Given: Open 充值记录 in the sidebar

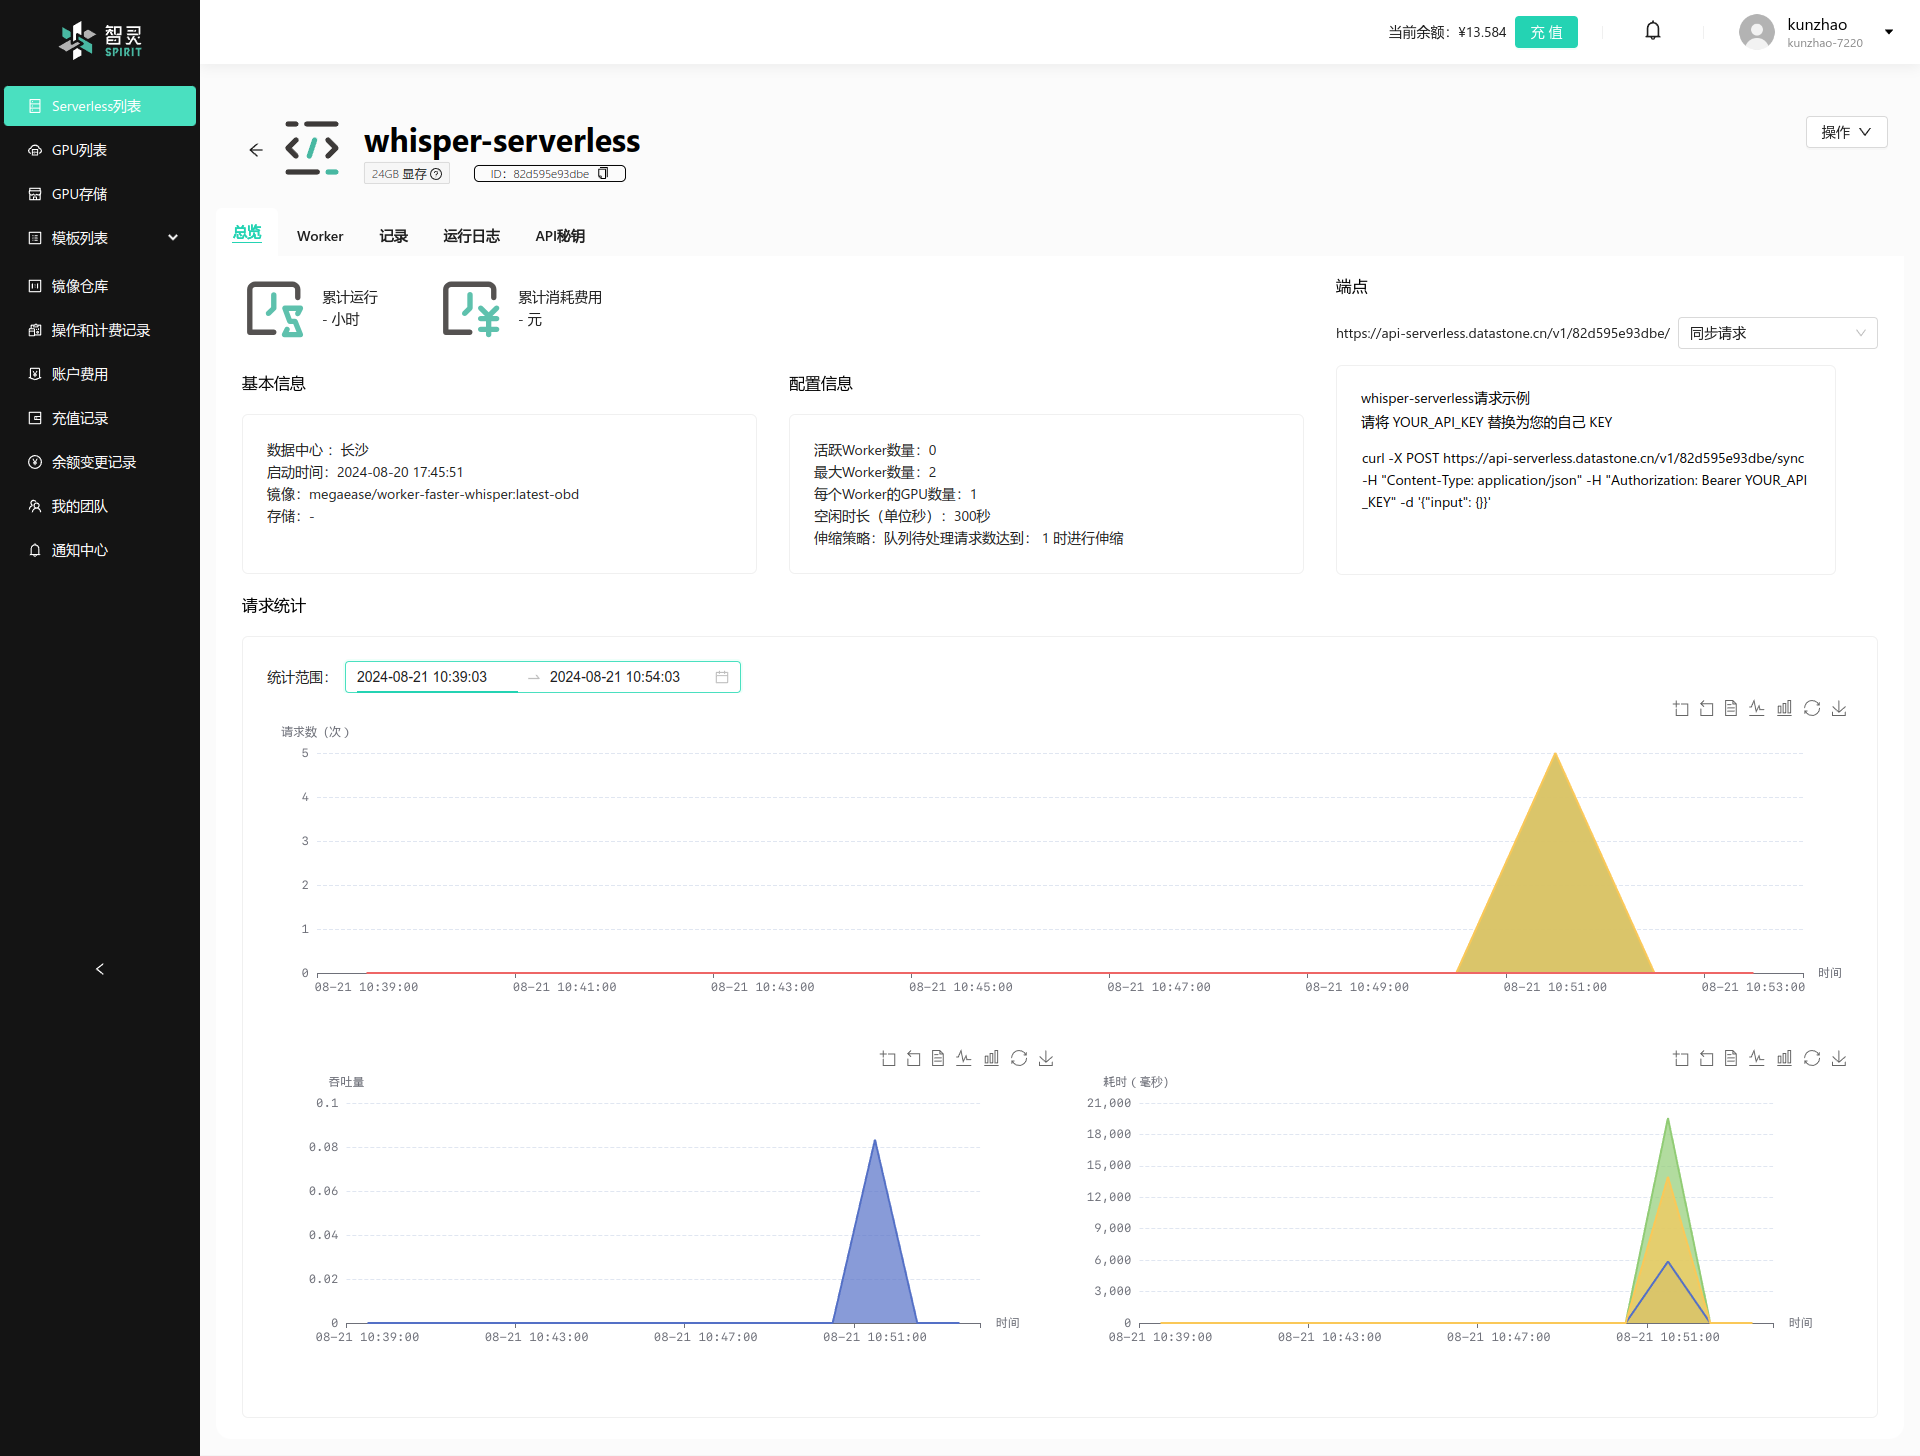Looking at the screenshot, I should (100, 418).
